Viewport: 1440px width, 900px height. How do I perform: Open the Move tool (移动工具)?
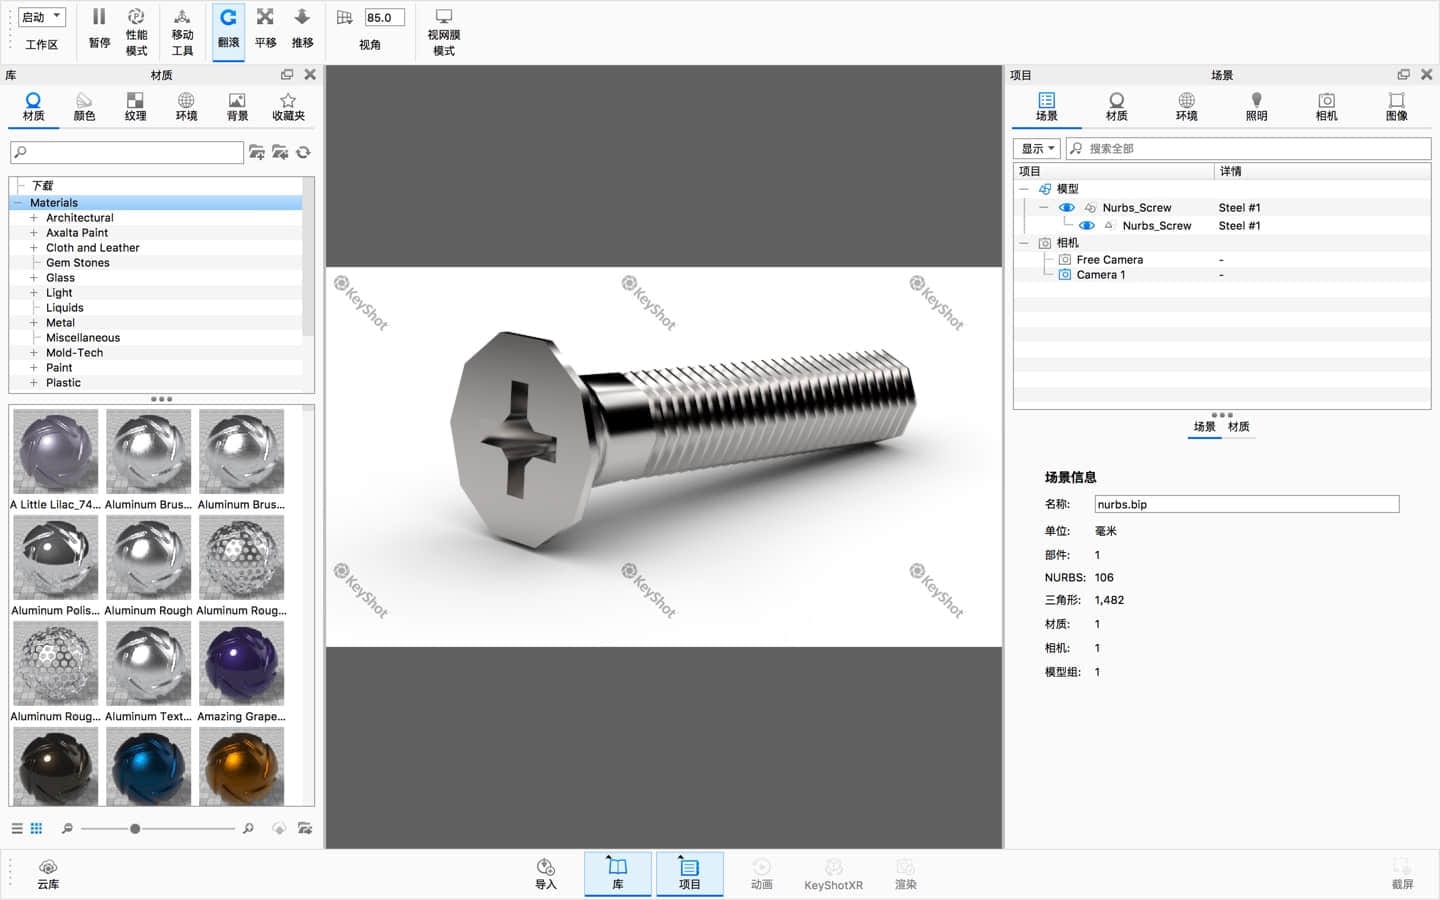182,32
